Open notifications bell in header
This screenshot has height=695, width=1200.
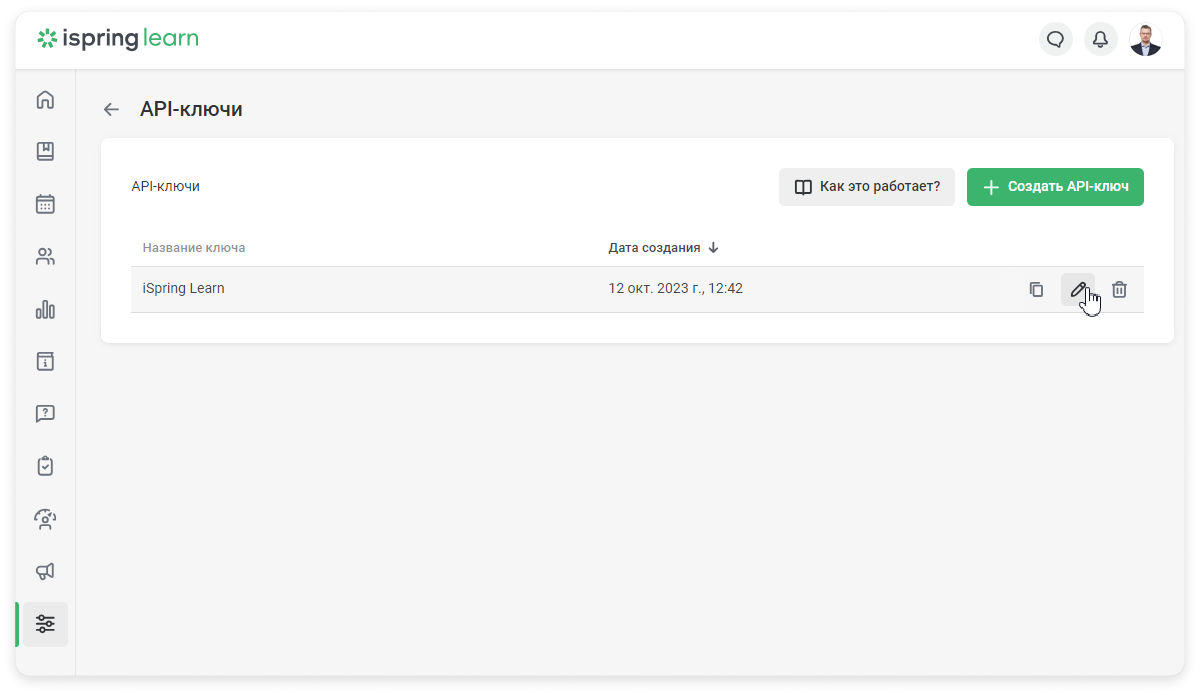click(x=1101, y=39)
